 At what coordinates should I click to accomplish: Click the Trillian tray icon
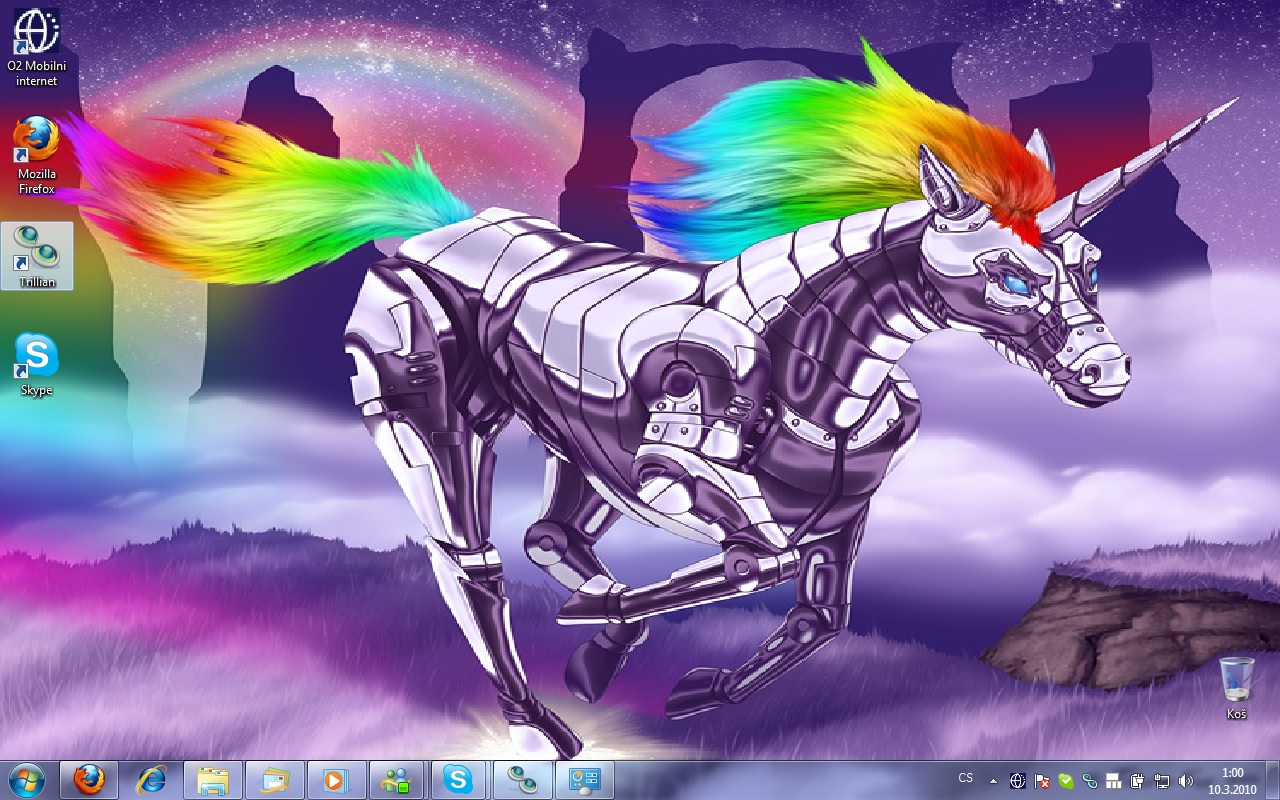pos(1090,781)
